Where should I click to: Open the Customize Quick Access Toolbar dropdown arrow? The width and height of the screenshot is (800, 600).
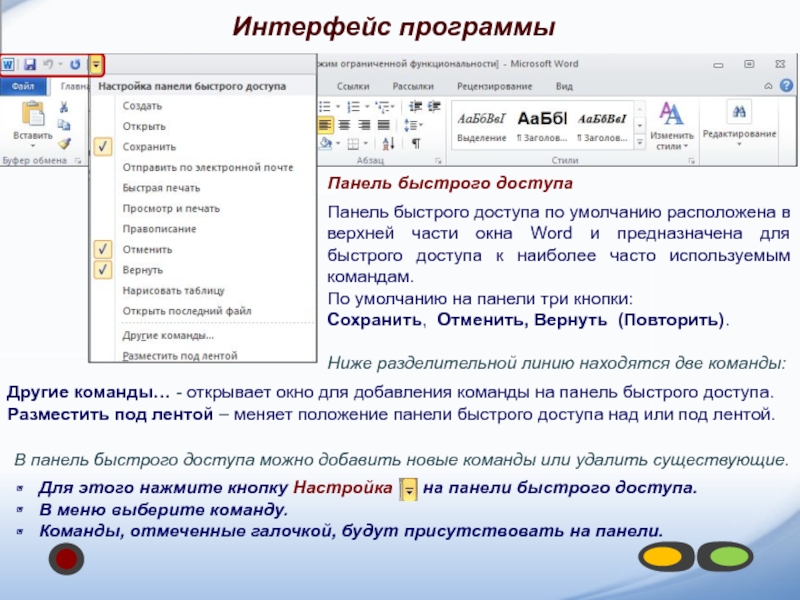coord(96,64)
